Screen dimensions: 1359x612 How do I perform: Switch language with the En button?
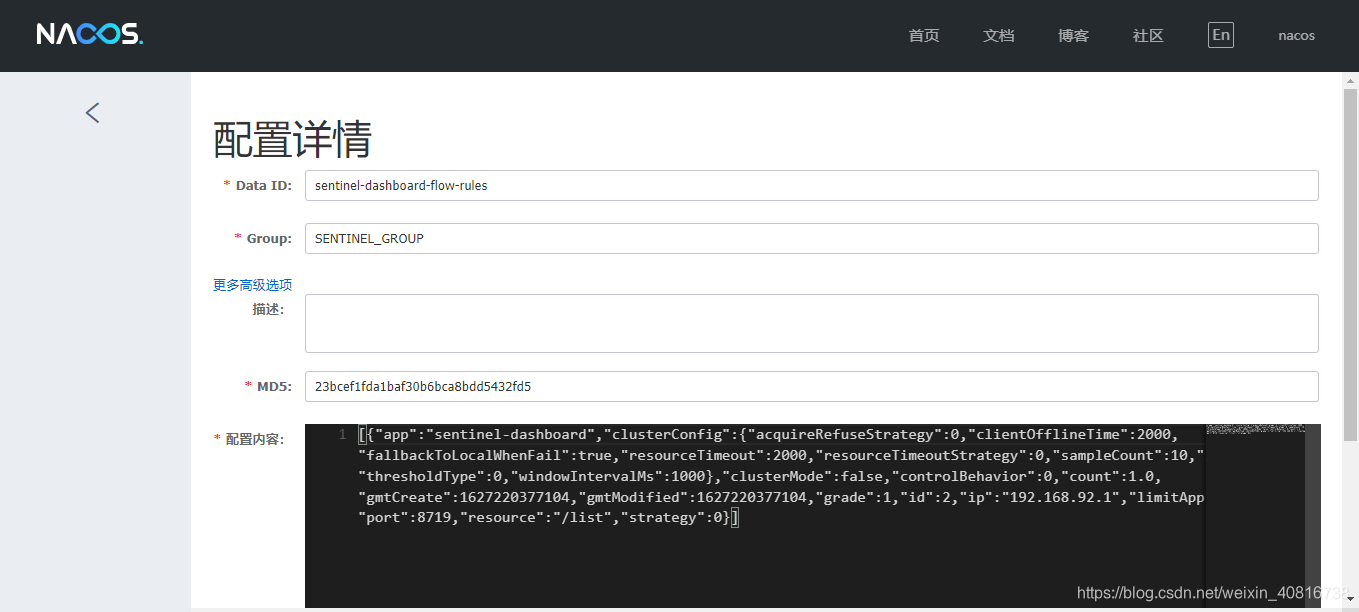[x=1221, y=35]
